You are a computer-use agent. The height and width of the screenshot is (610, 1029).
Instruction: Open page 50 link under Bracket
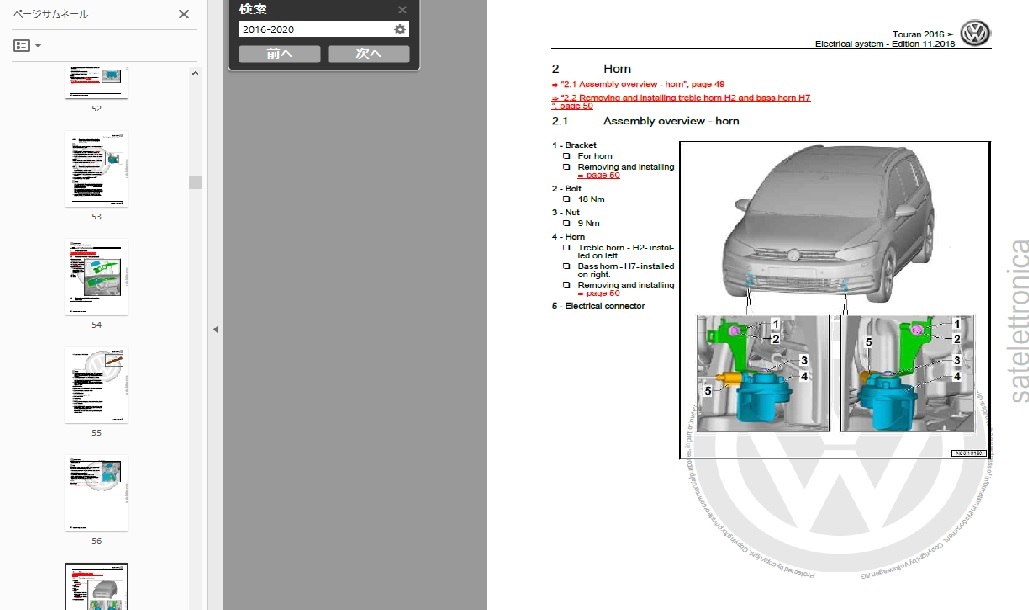pos(598,175)
